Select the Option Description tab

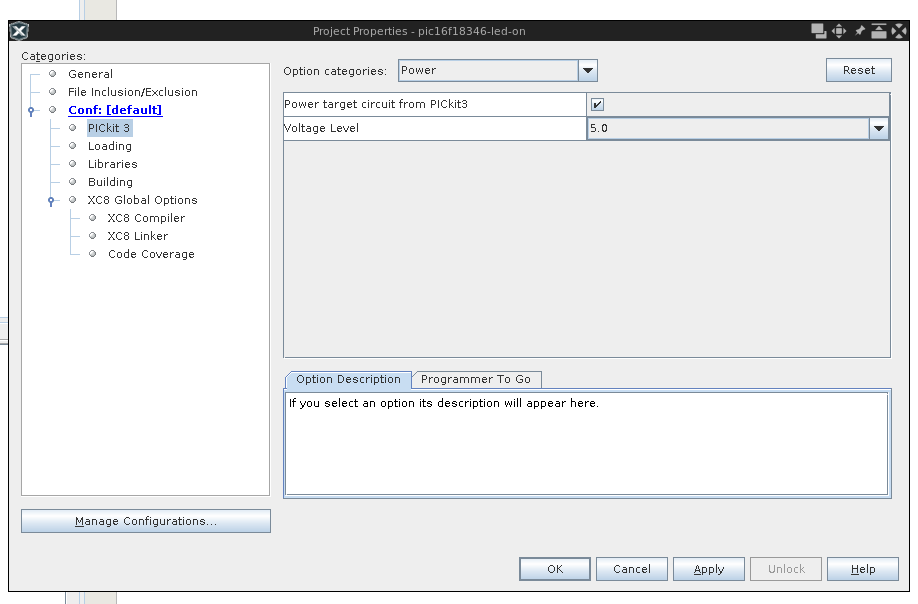click(x=348, y=380)
